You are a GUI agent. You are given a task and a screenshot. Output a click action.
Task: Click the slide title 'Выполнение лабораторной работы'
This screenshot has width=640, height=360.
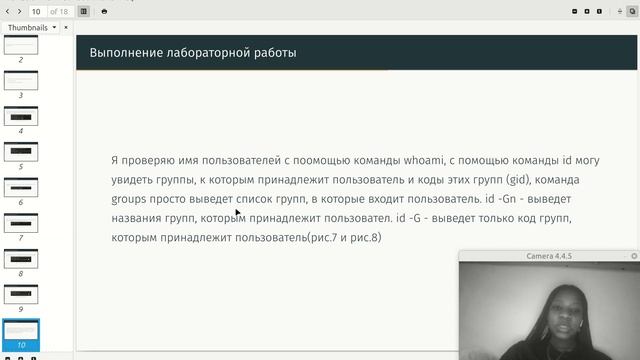[x=193, y=53]
